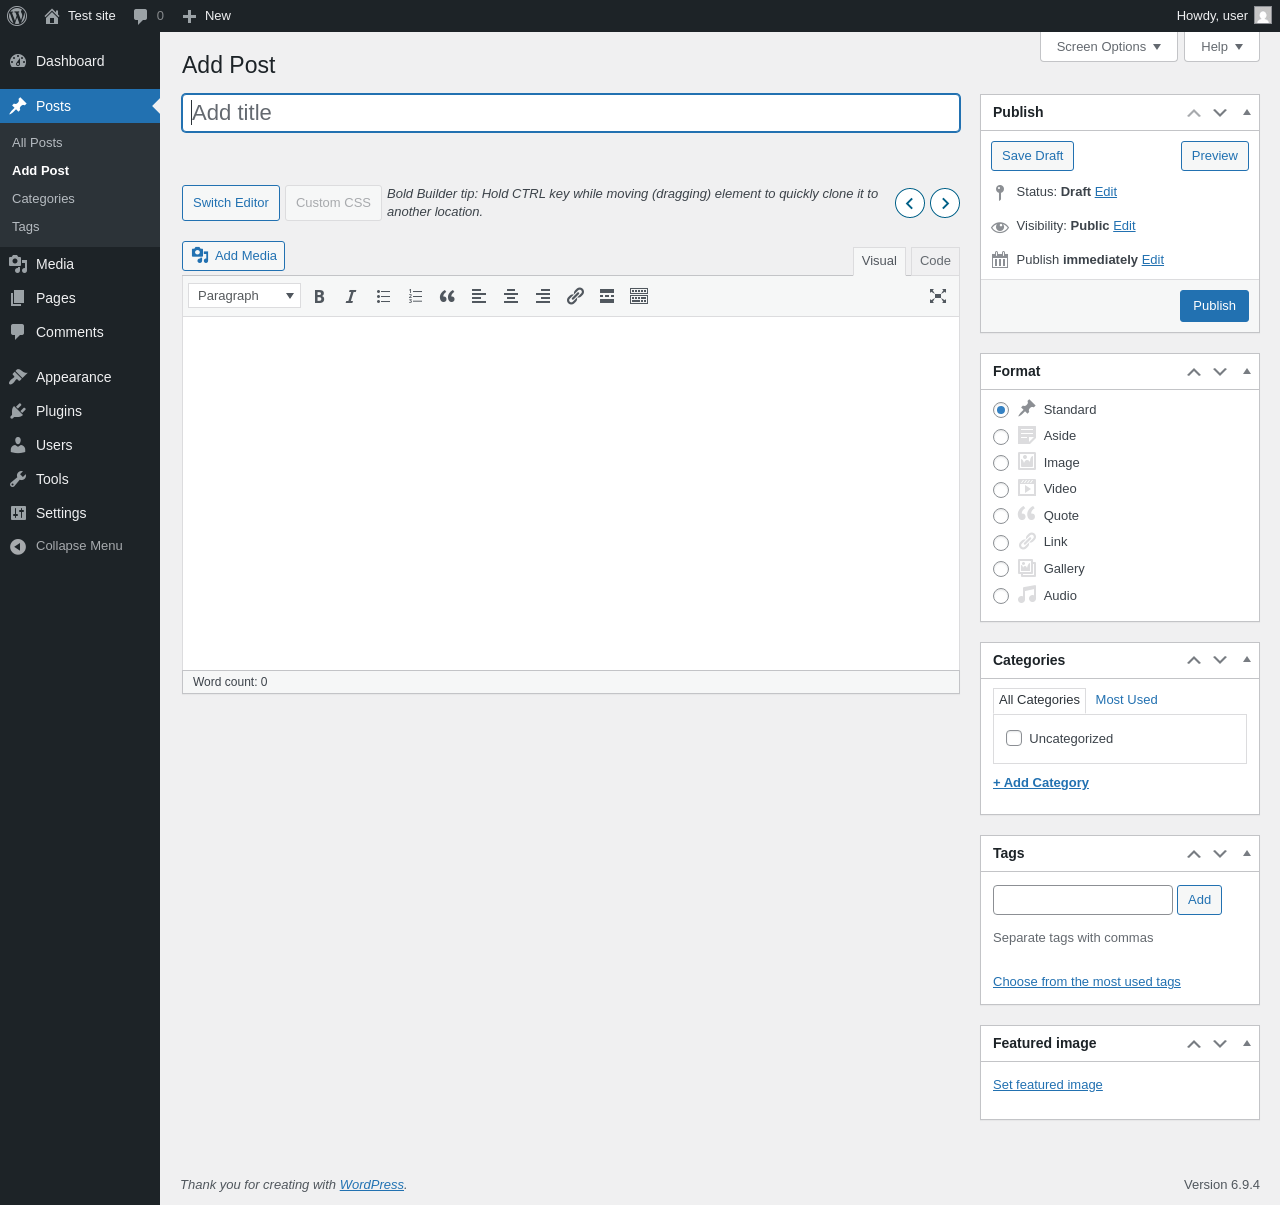Click the Add Media button
This screenshot has height=1205, width=1280.
[233, 256]
